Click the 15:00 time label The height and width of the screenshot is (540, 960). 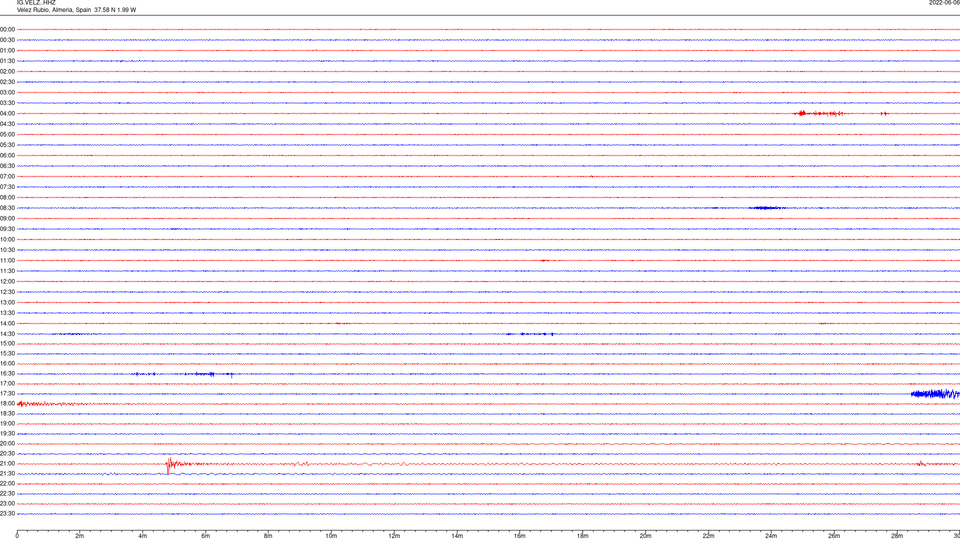click(x=8, y=343)
